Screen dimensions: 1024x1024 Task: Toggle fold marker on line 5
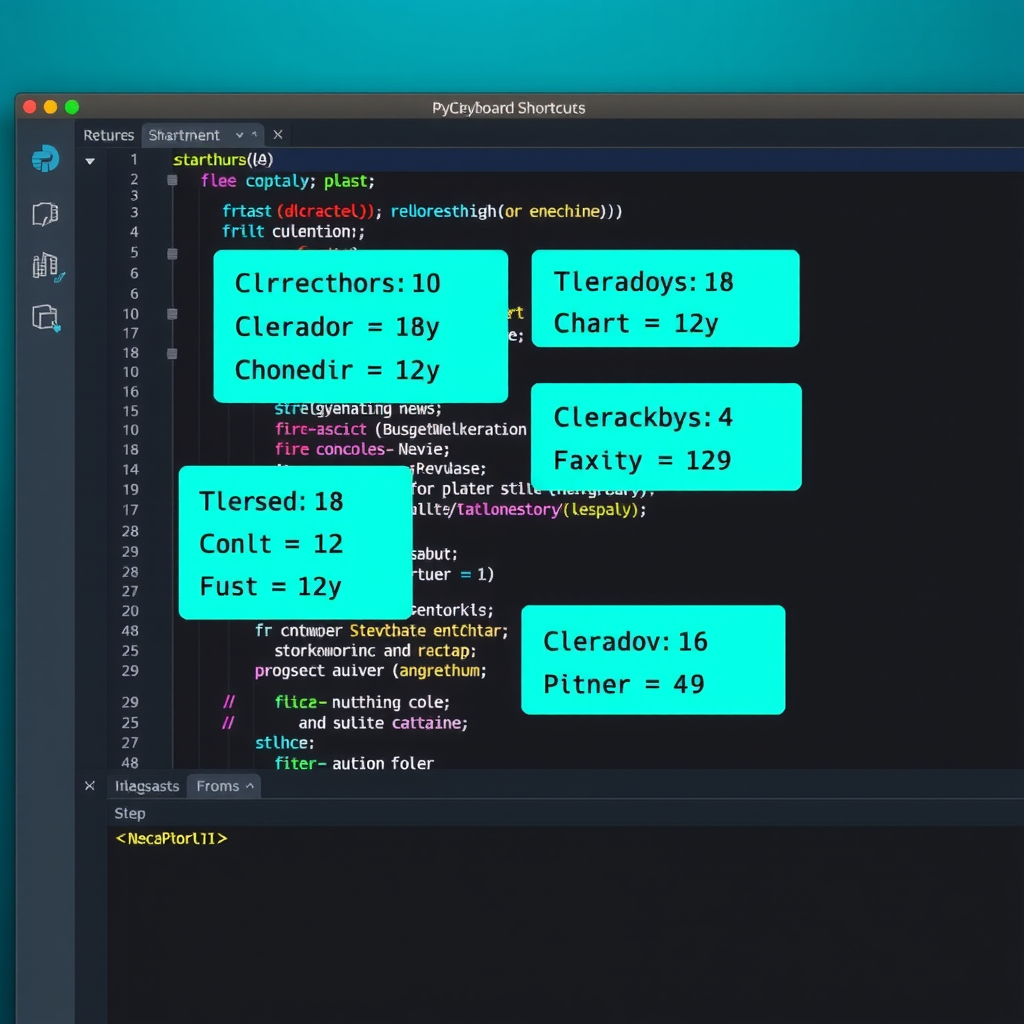coord(172,254)
